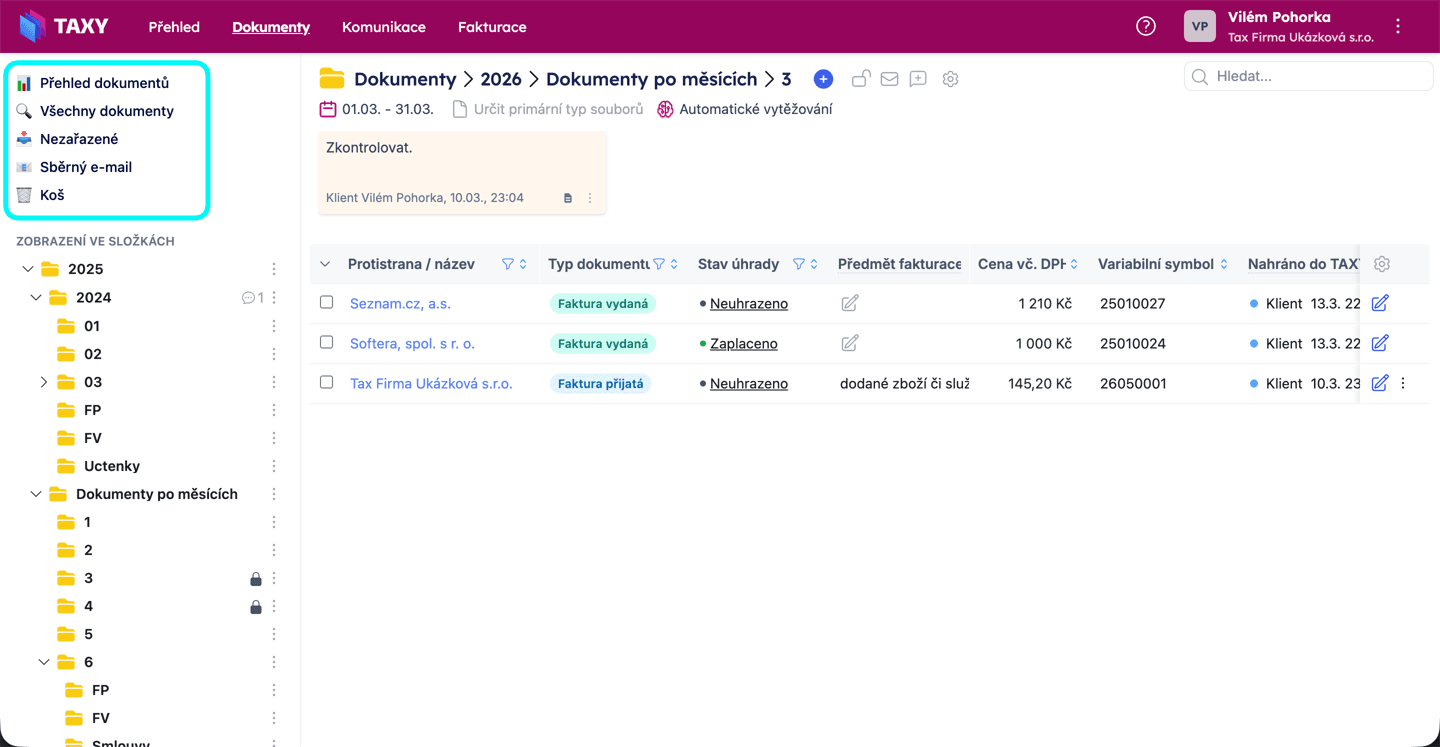This screenshot has width=1440, height=747.
Task: Click the envelope email icon beside breadcrumb
Action: click(x=889, y=79)
